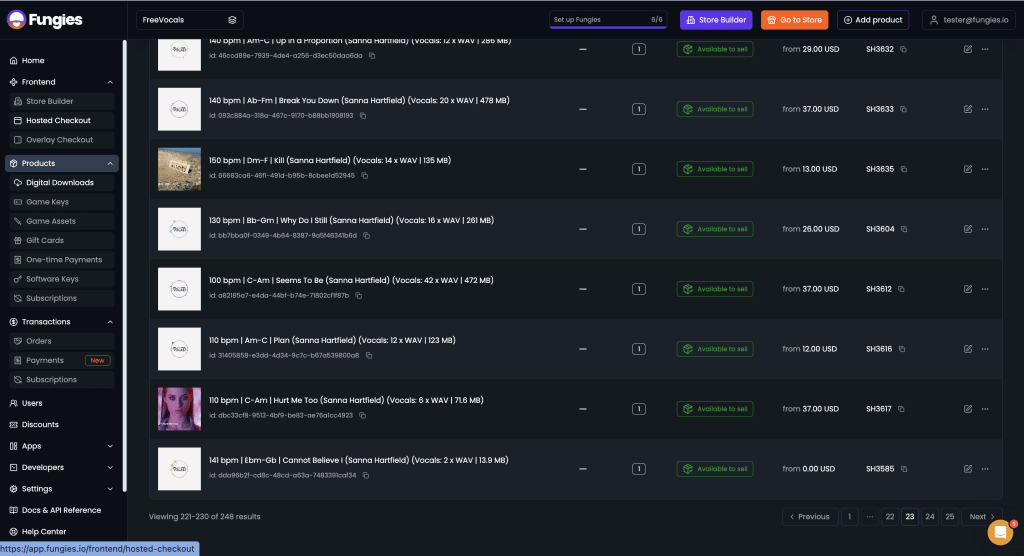
Task: Collapse the Products sidebar section
Action: click(x=110, y=163)
